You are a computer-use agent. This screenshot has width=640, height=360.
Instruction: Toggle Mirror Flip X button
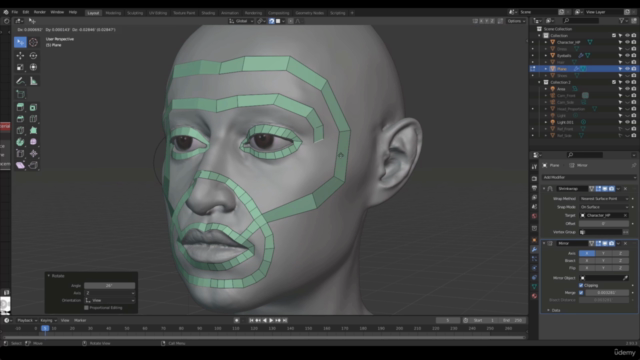click(x=587, y=268)
